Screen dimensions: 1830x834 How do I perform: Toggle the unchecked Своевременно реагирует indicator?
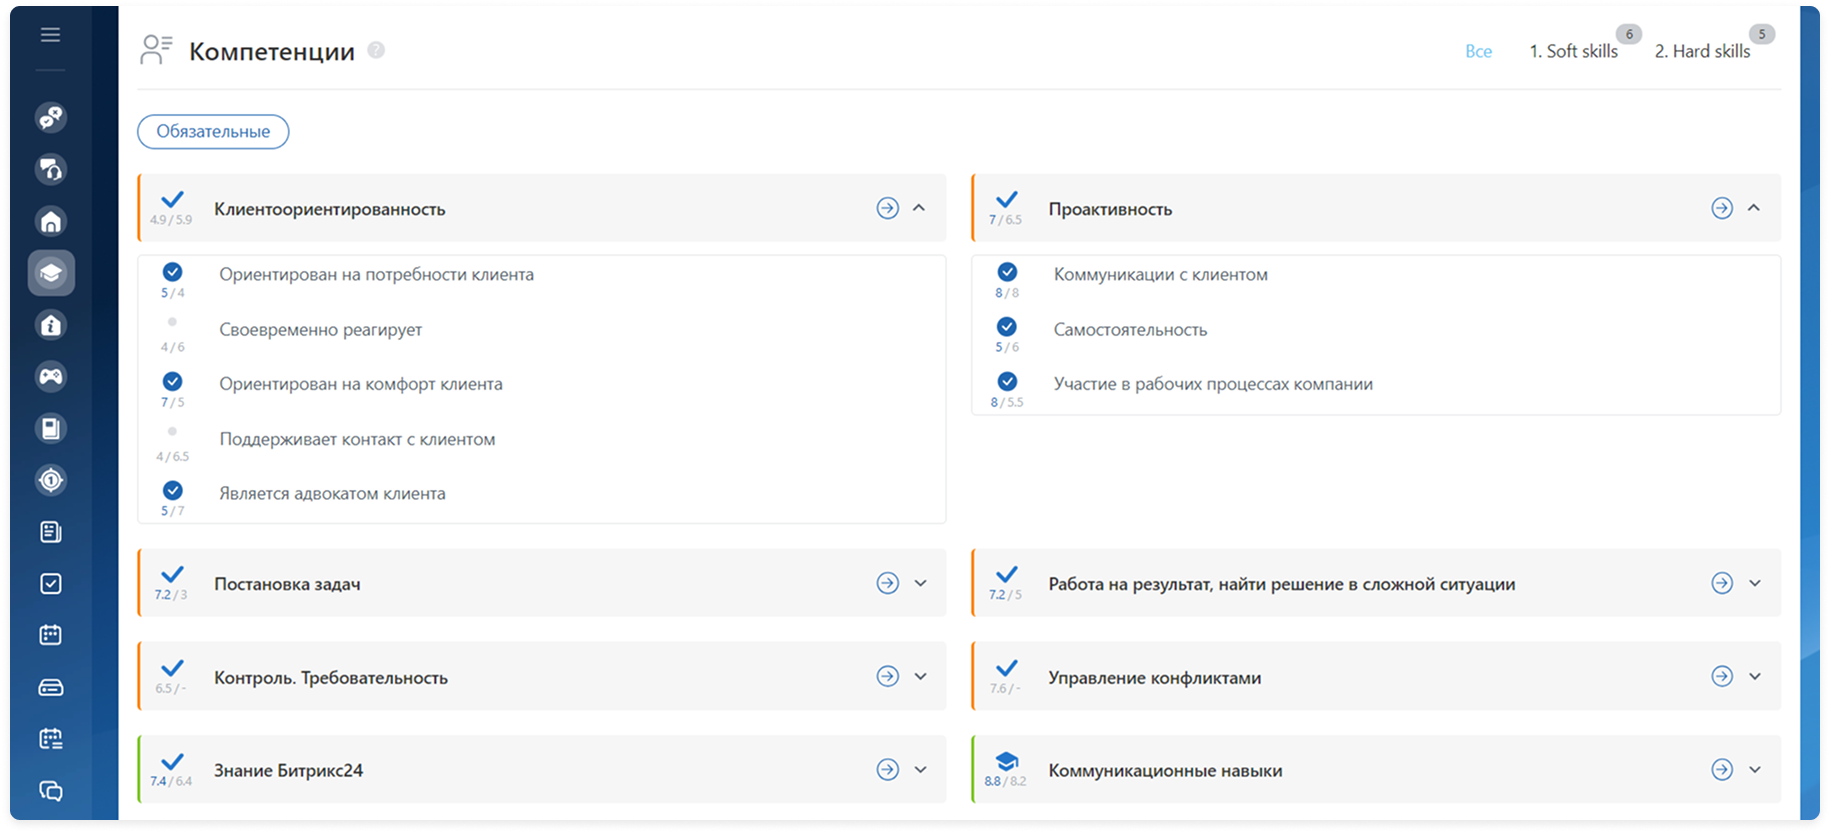click(173, 322)
